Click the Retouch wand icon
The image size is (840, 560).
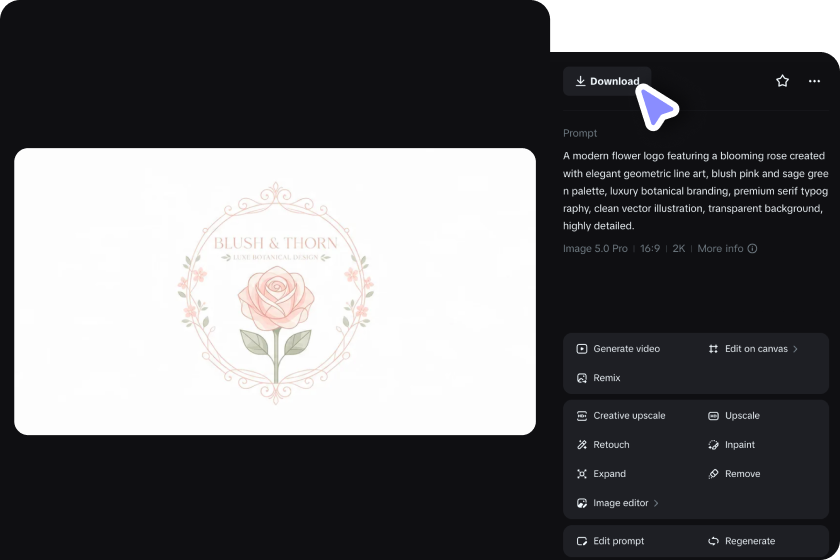tap(582, 445)
